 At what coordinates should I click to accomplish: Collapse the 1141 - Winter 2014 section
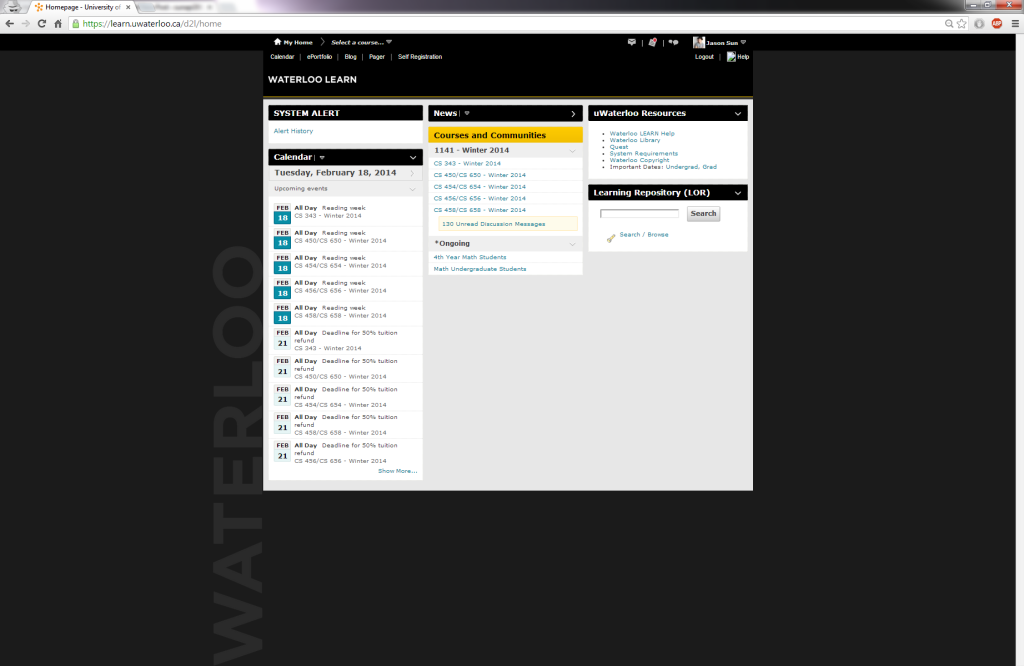[572, 150]
